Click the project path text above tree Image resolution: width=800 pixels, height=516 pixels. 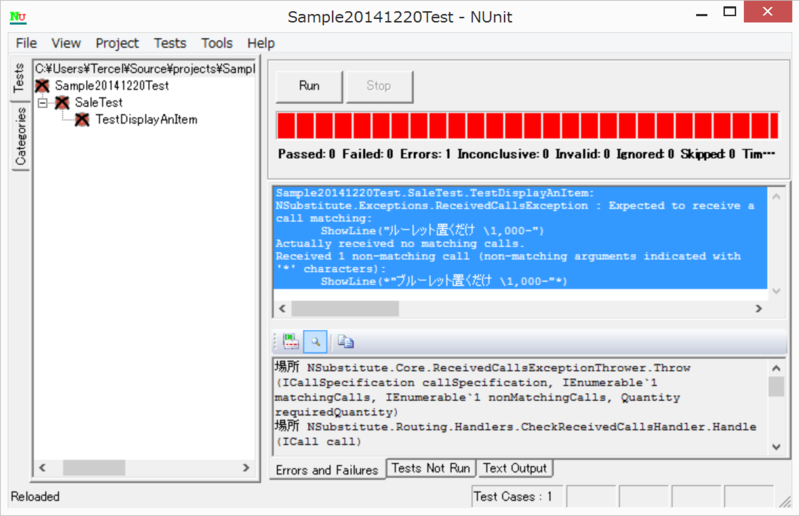click(x=145, y=68)
